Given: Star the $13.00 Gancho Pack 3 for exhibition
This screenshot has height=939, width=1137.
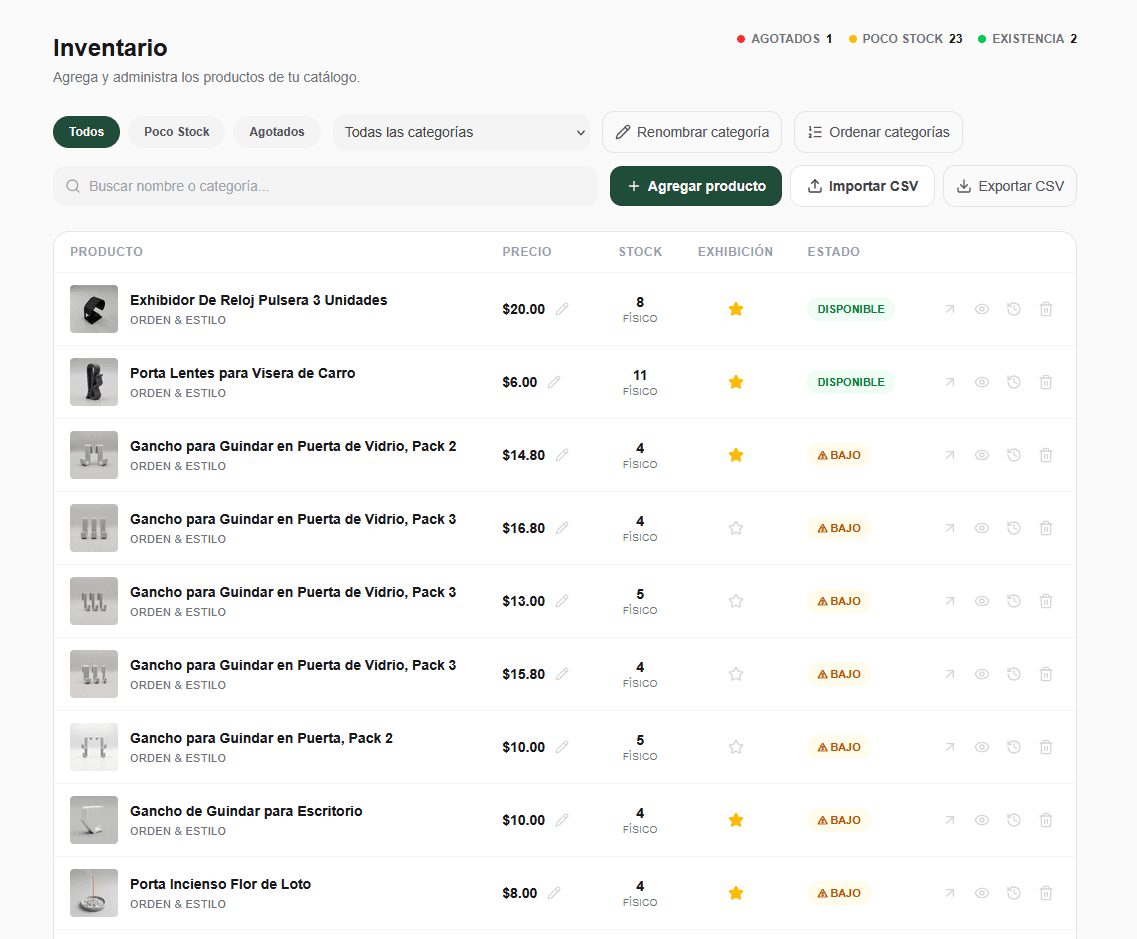Looking at the screenshot, I should coord(736,601).
